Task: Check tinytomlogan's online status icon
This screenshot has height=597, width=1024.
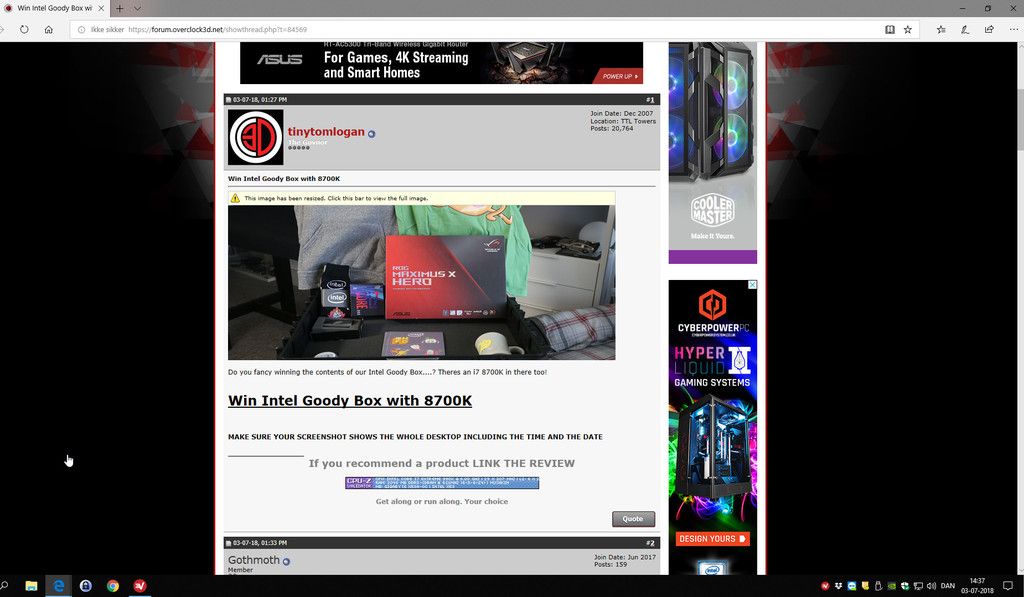Action: (372, 134)
